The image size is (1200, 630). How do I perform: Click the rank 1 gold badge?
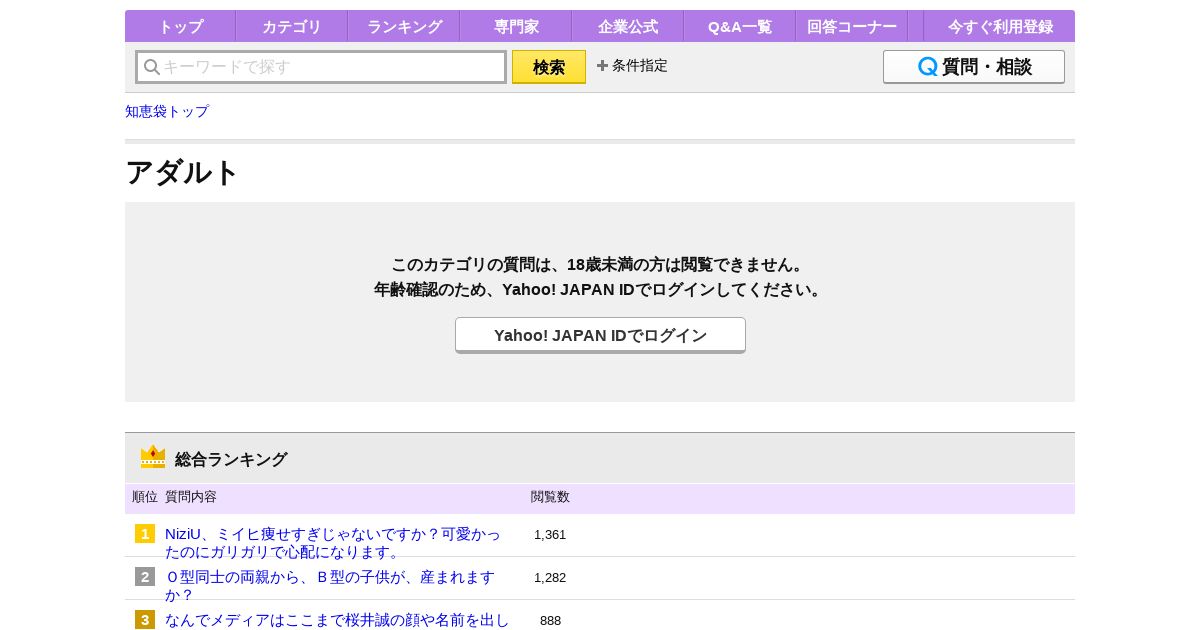[145, 534]
